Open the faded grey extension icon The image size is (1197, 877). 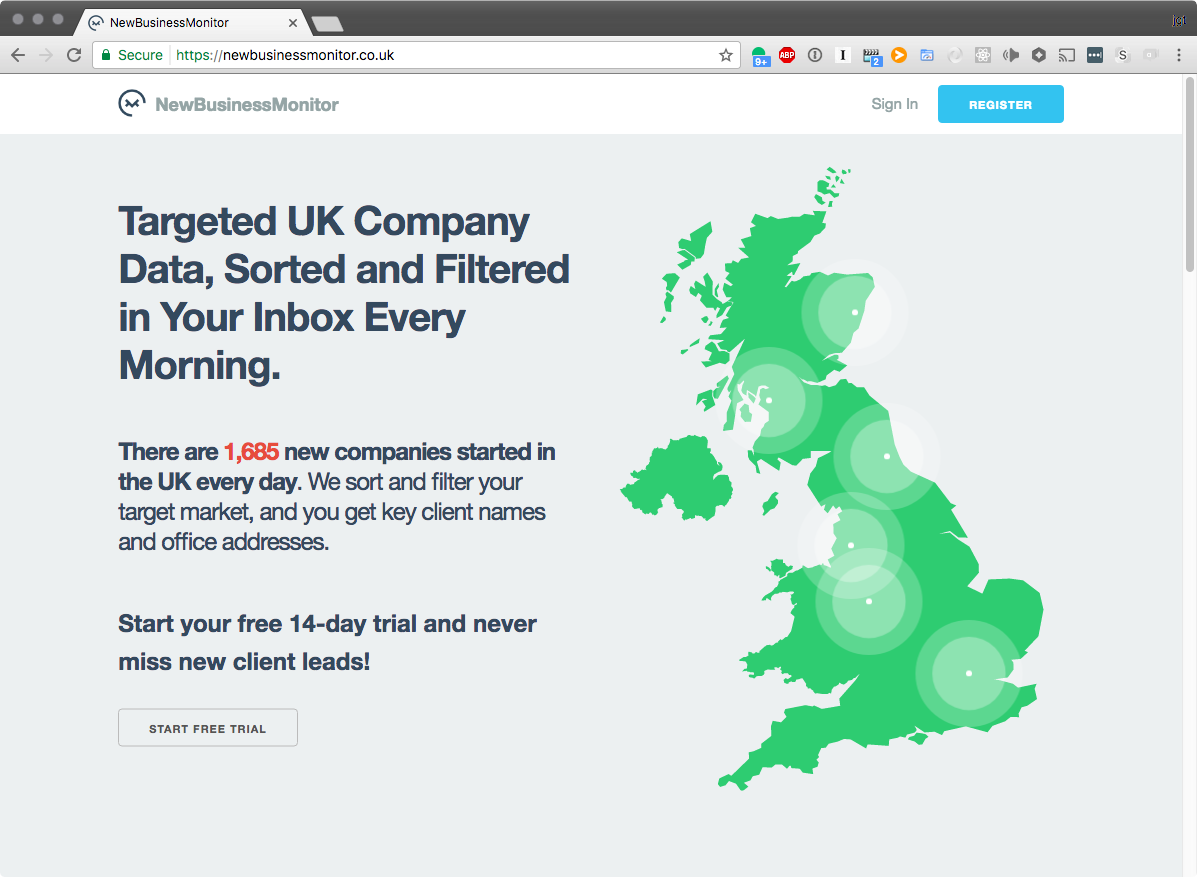pyautogui.click(x=1150, y=55)
